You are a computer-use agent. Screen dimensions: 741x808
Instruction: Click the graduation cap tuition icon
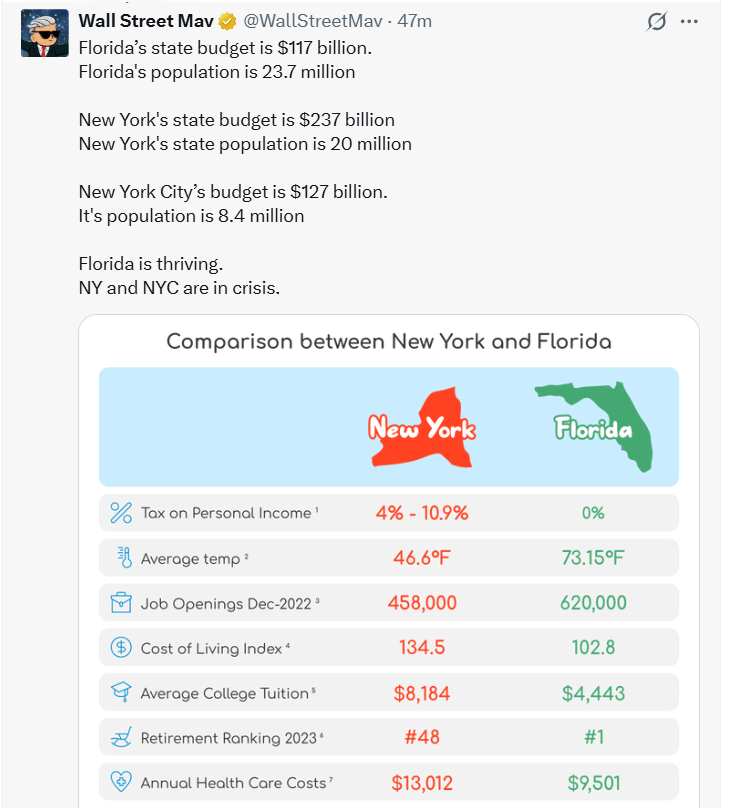121,693
